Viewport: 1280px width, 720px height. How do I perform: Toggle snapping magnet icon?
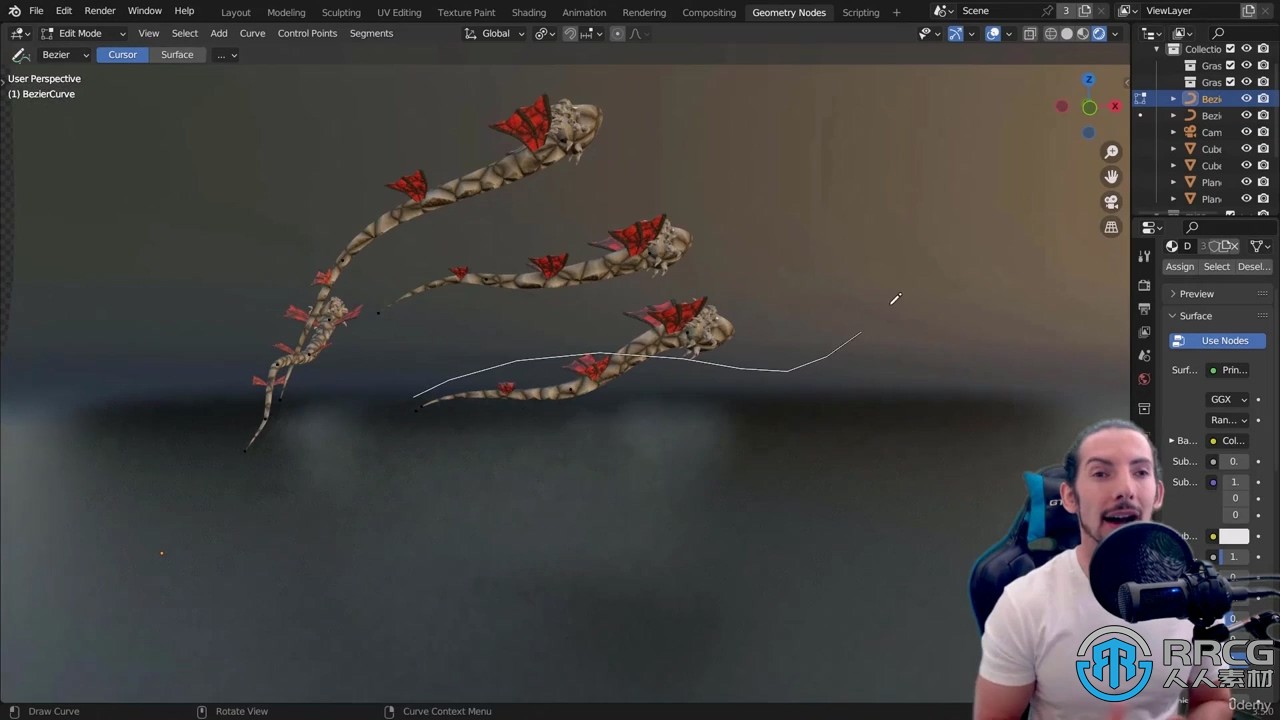pos(570,33)
